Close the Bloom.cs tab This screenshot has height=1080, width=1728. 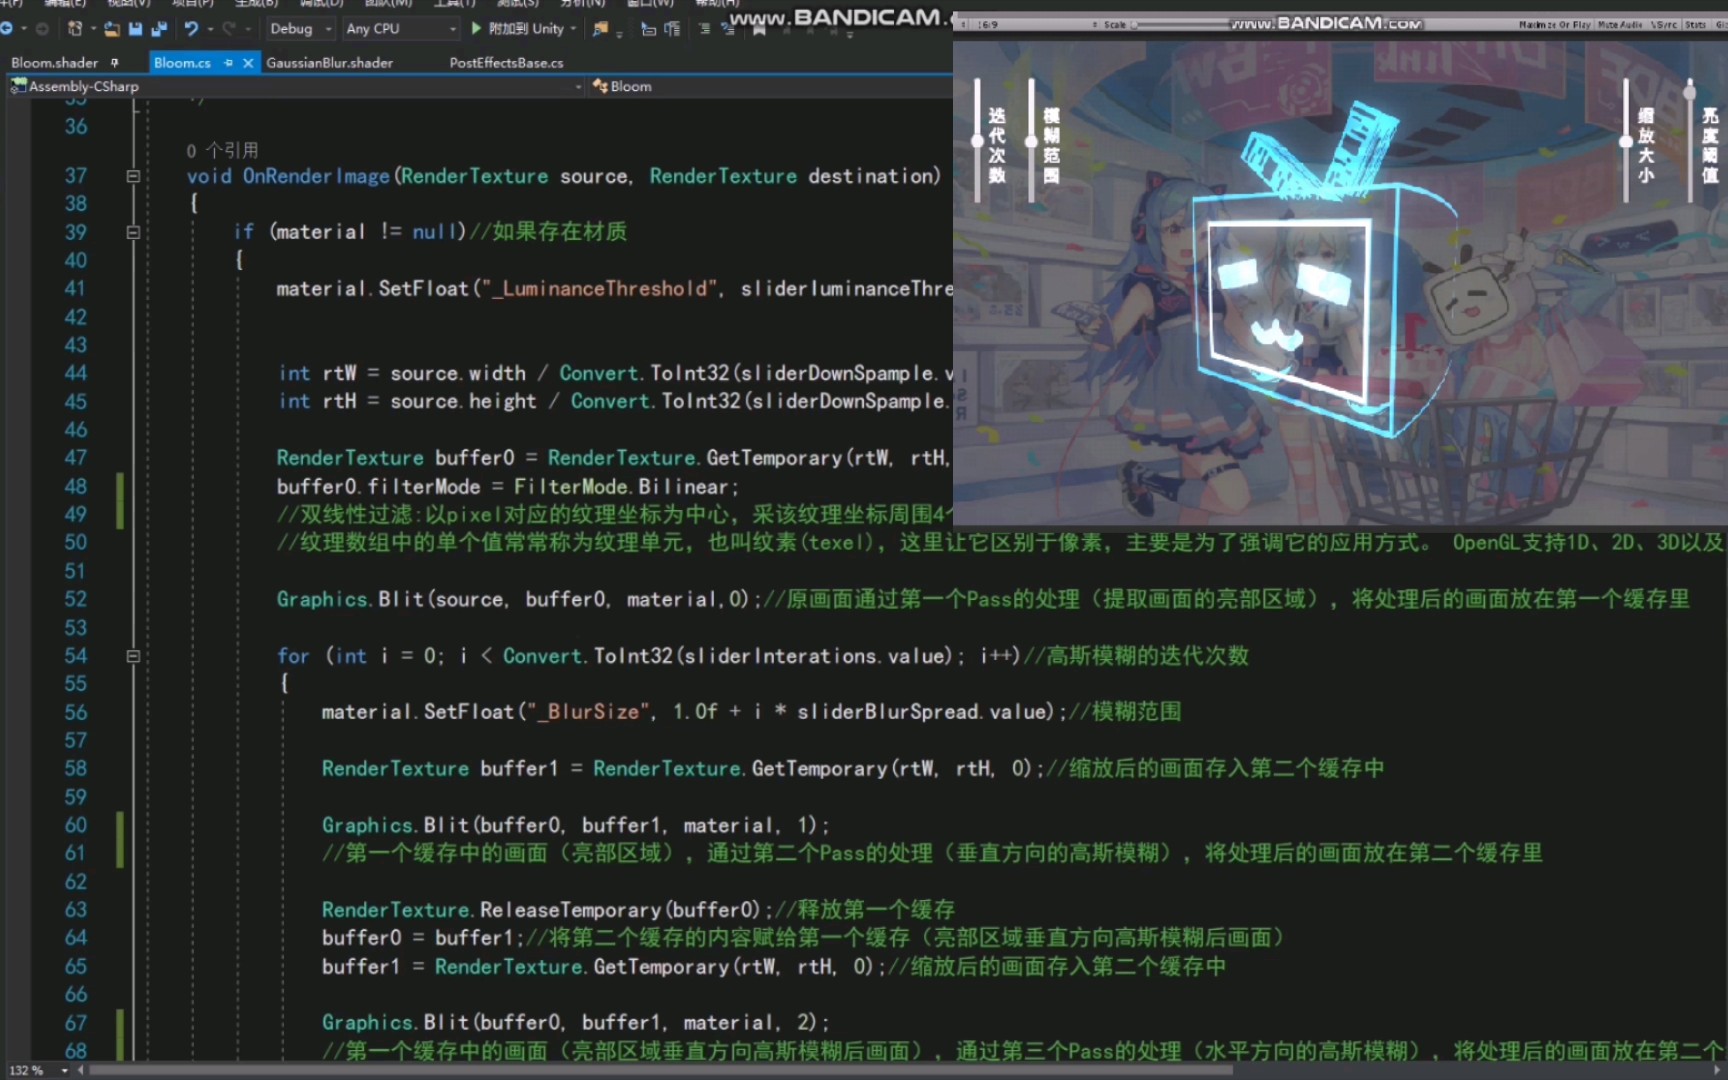click(248, 62)
